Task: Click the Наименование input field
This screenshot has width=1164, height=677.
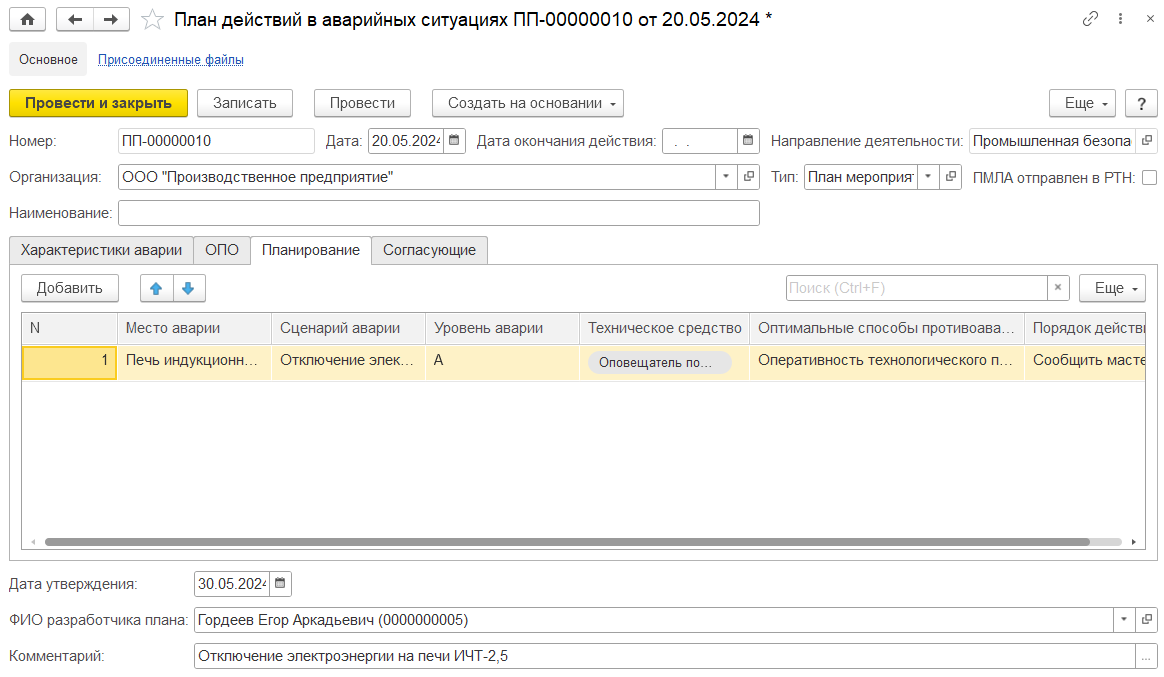Action: [x=438, y=213]
